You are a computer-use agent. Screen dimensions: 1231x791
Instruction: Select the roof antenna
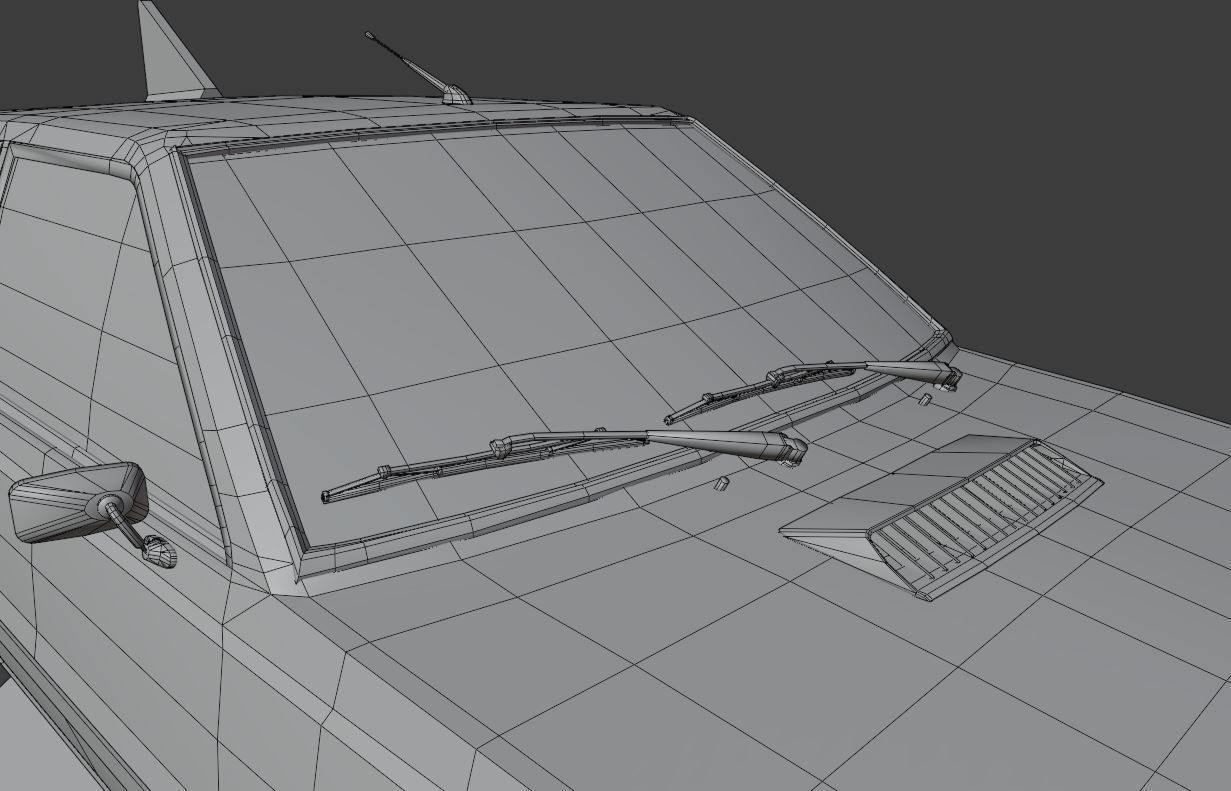[x=420, y=68]
